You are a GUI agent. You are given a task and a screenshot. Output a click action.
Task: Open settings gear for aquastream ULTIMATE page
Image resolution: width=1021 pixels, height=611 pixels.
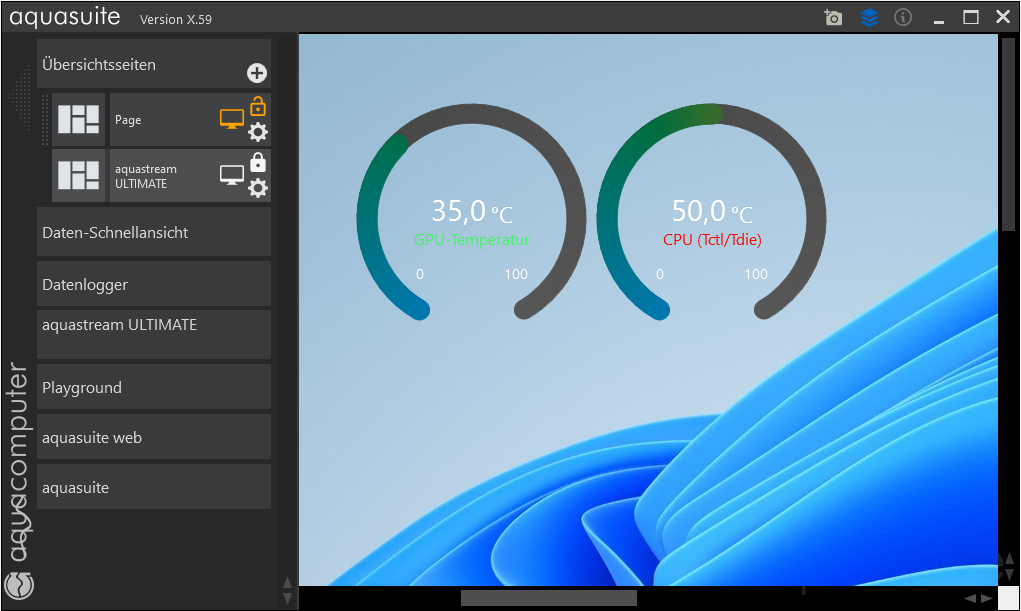(258, 188)
